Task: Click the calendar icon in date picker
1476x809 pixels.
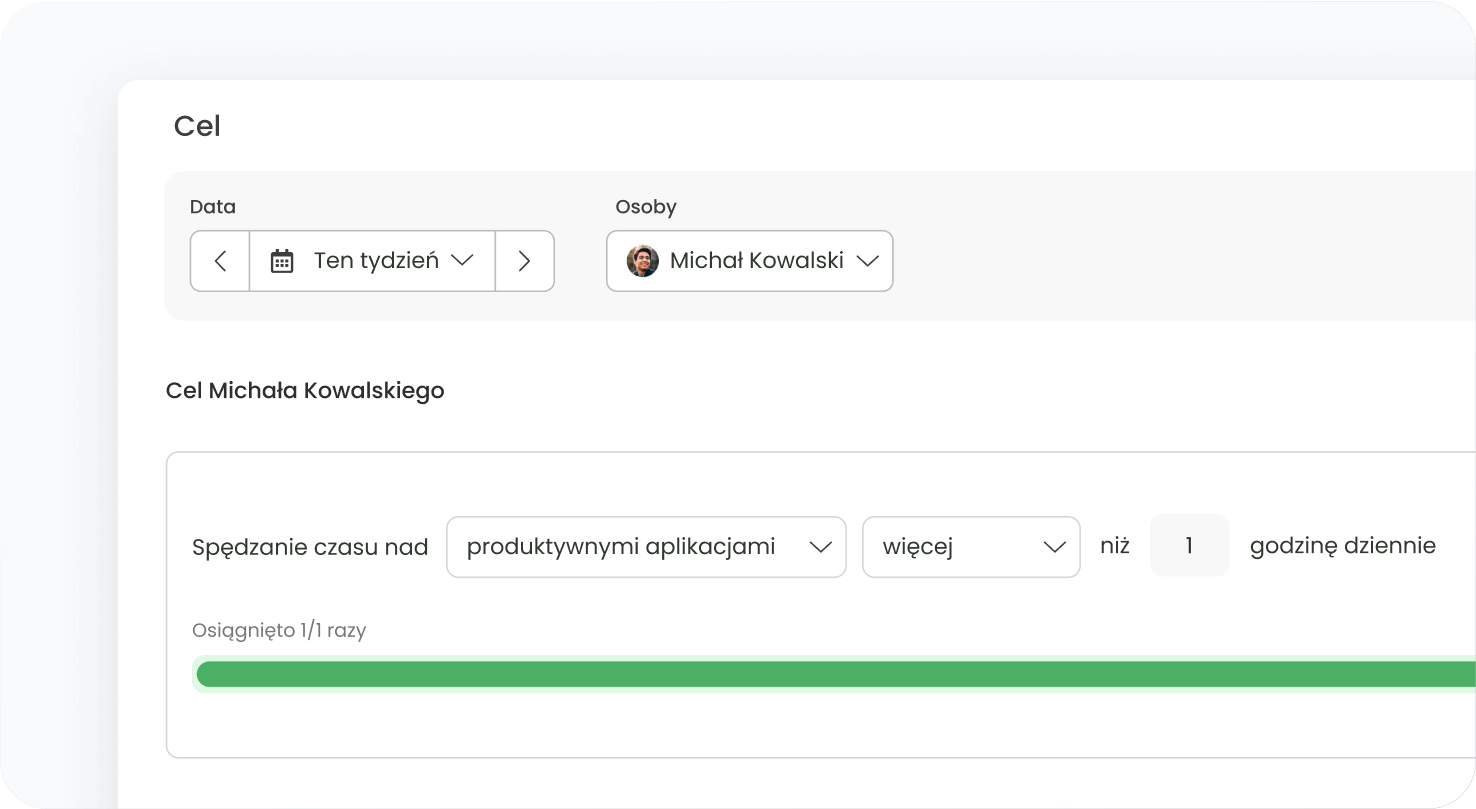Action: point(282,261)
